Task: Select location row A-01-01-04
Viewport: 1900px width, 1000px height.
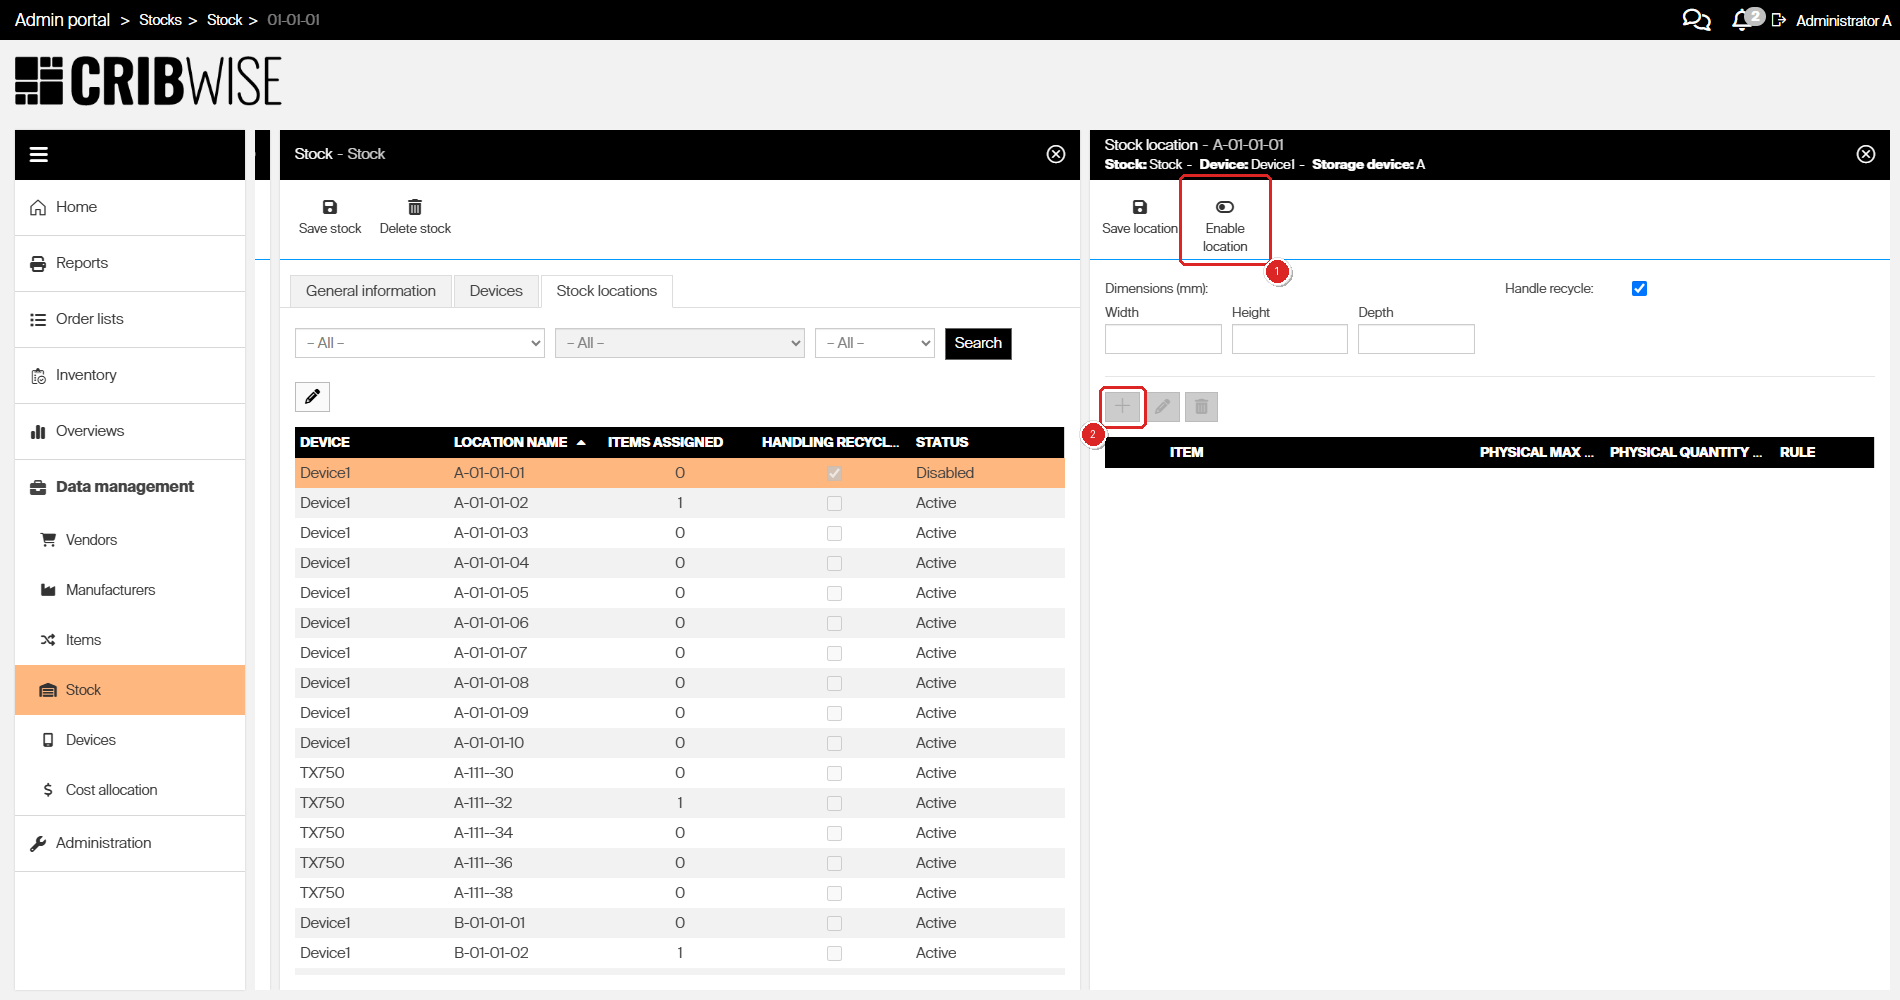Action: 680,563
